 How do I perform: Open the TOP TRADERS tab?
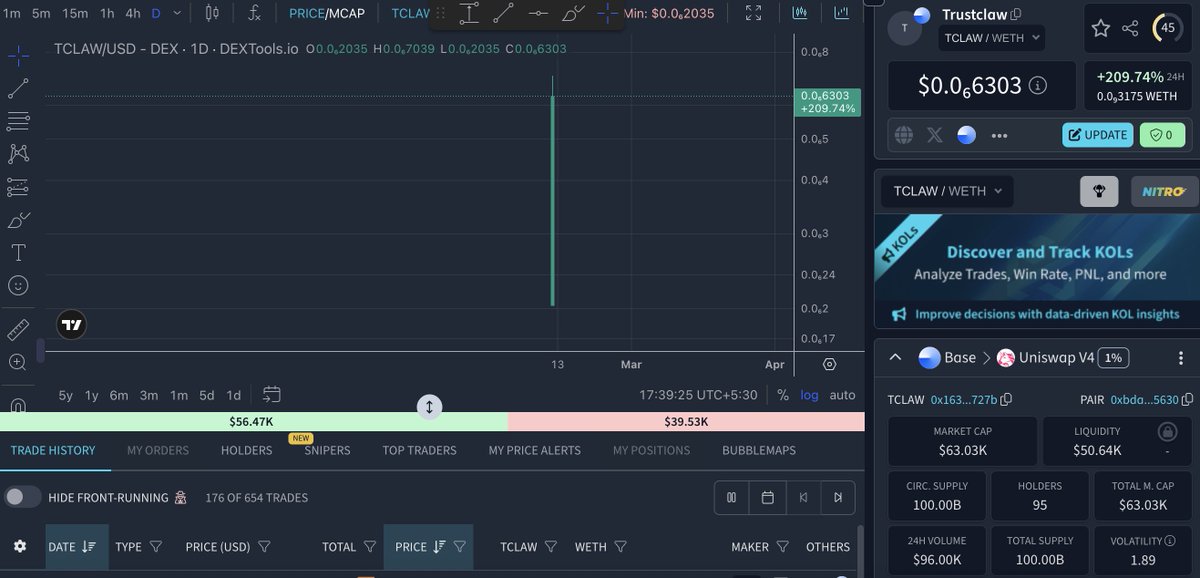coord(419,450)
